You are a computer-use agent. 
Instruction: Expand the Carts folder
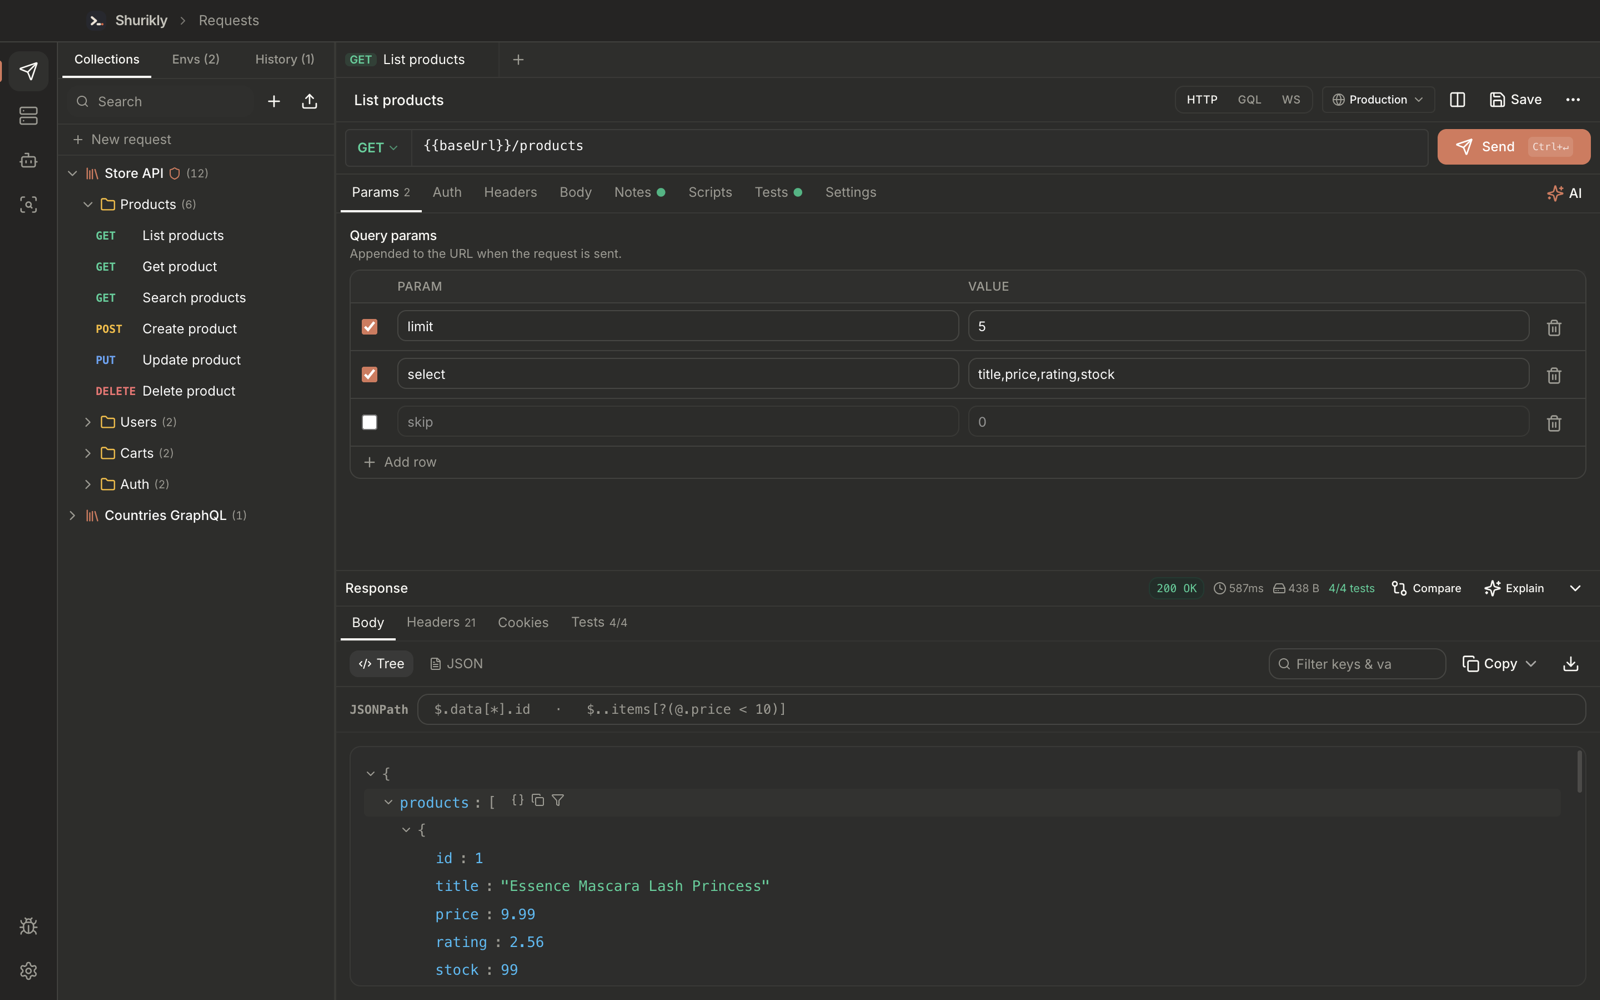pos(88,453)
